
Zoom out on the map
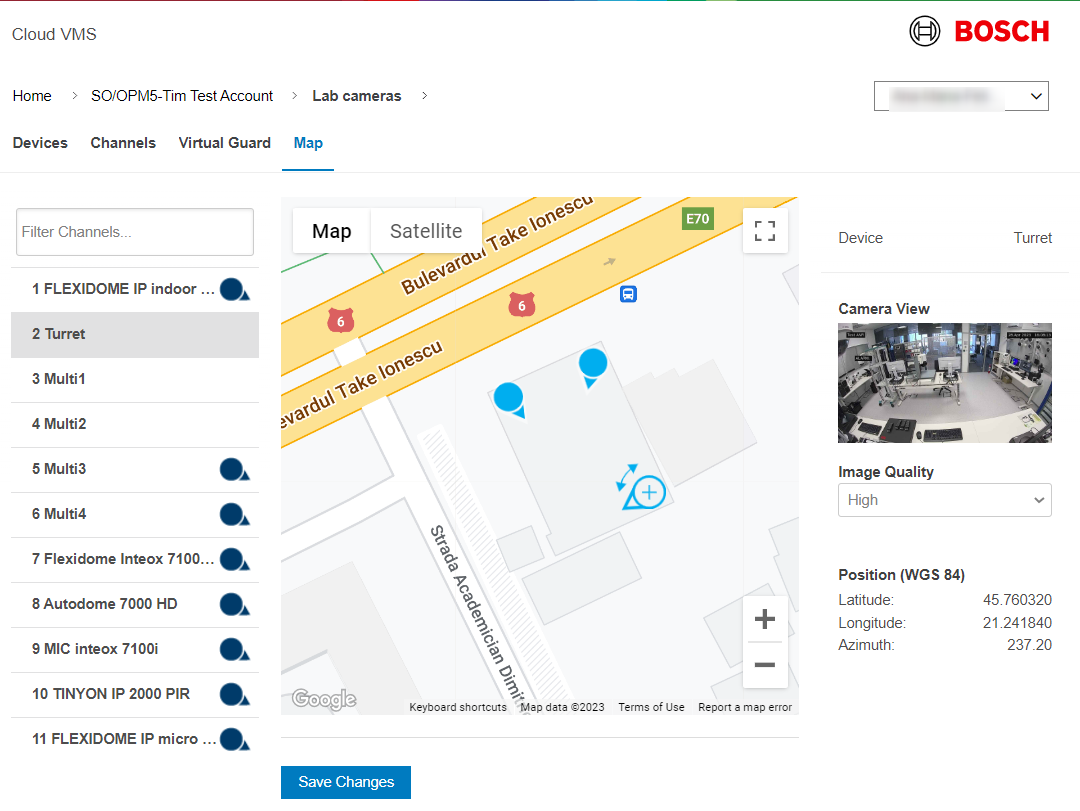[x=765, y=665]
